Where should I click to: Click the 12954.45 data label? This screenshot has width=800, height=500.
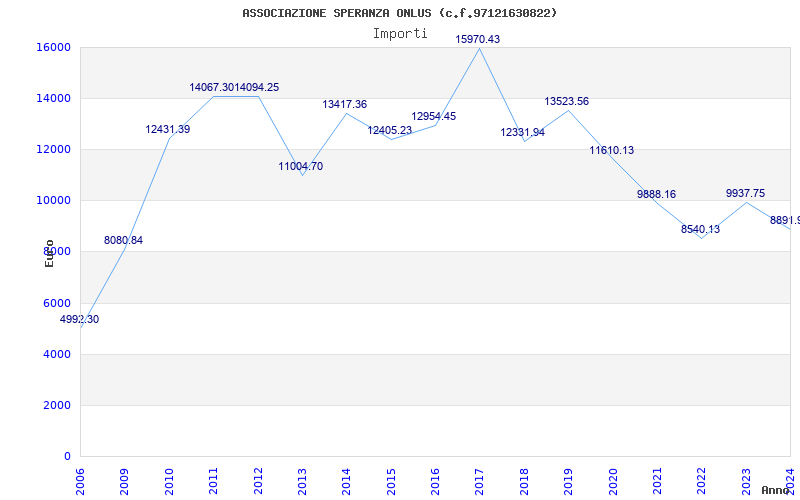tap(434, 116)
